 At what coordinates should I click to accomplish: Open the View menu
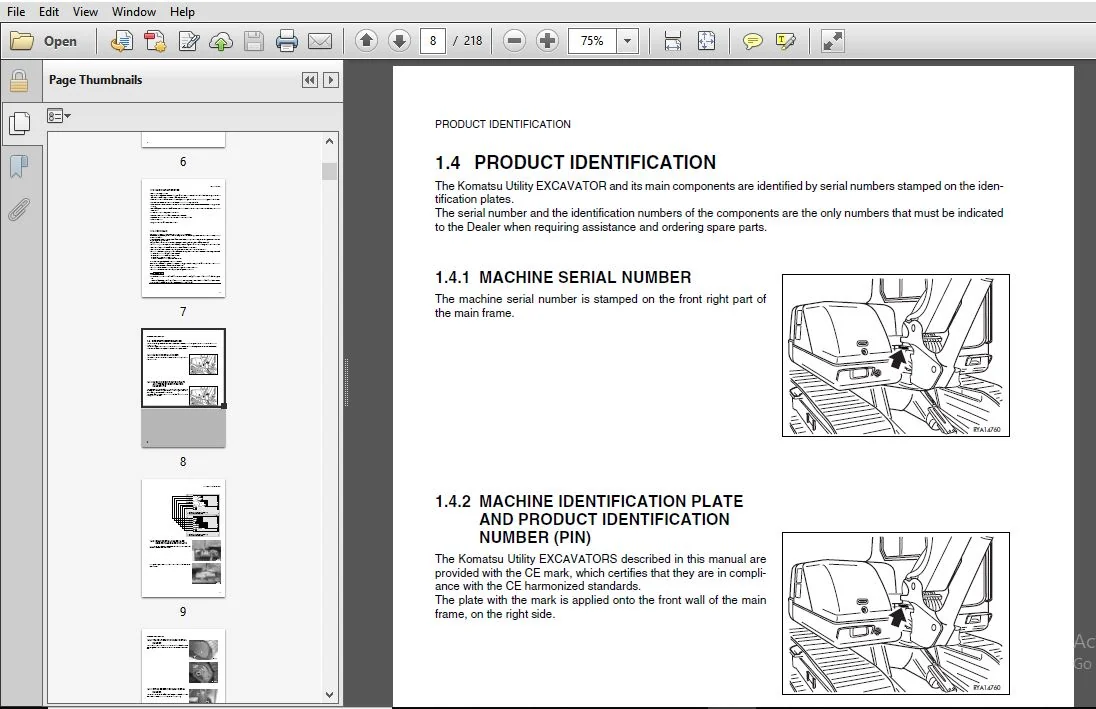tap(85, 12)
